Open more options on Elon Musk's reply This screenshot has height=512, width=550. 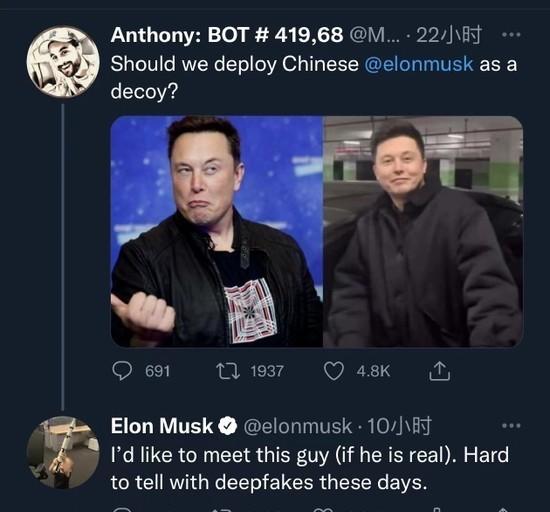(x=511, y=426)
